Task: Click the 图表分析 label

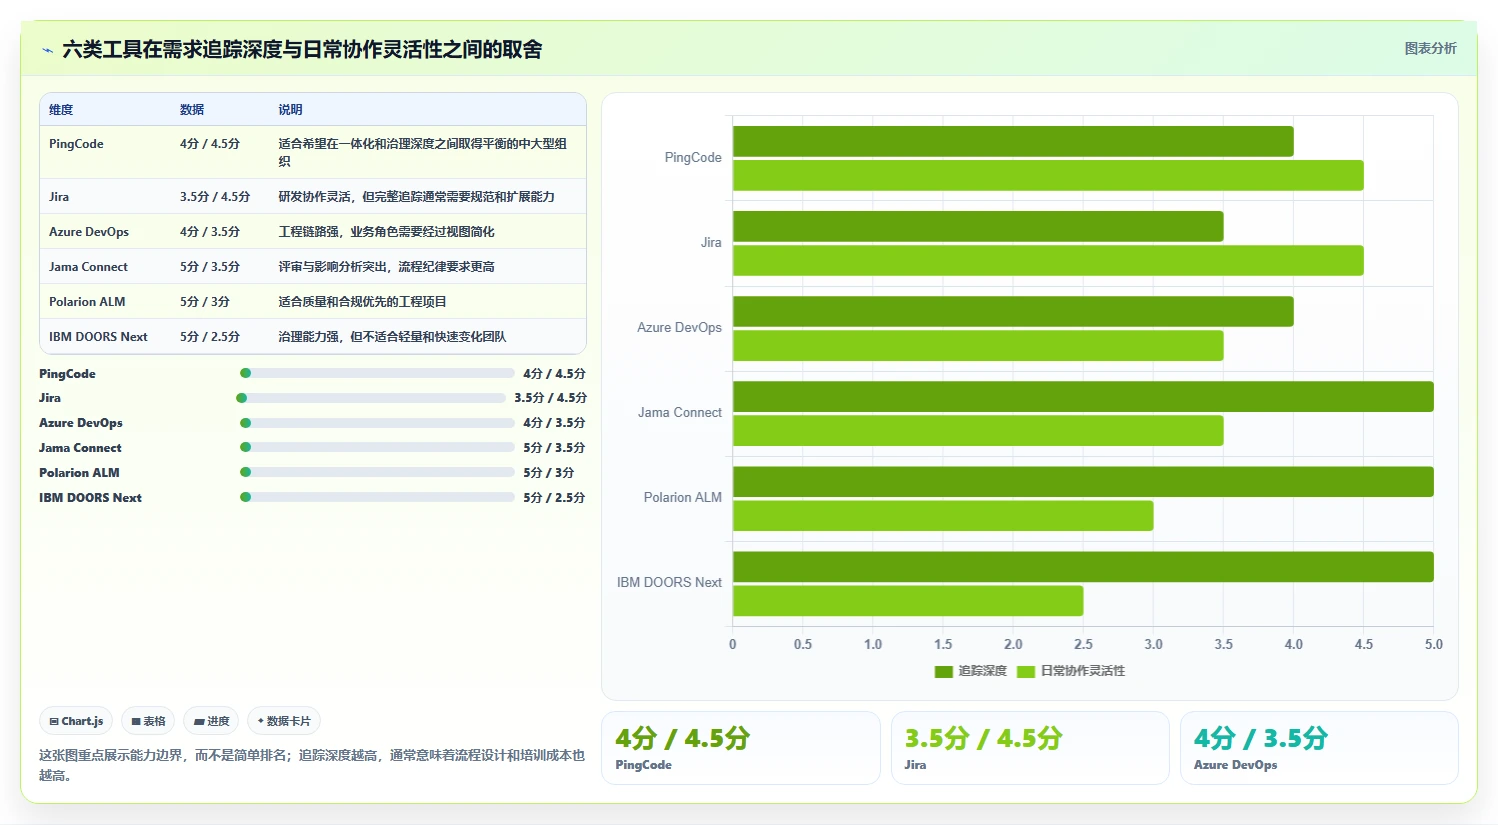Action: click(1430, 48)
